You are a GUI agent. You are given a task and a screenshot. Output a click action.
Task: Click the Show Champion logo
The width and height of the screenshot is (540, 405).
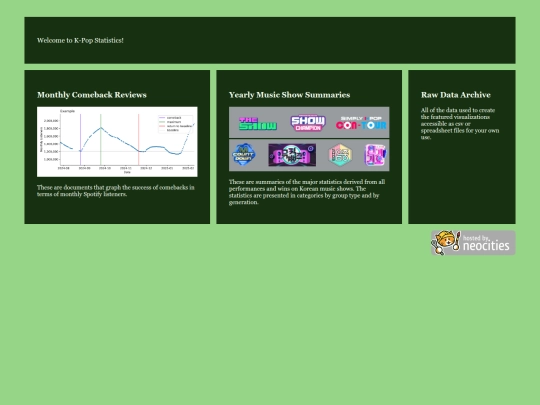pos(308,123)
